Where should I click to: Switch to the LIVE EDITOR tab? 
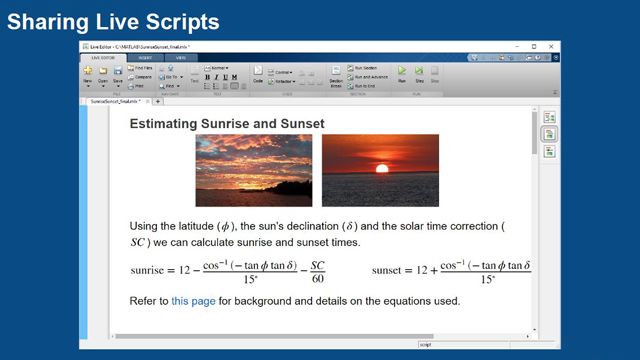[x=103, y=58]
